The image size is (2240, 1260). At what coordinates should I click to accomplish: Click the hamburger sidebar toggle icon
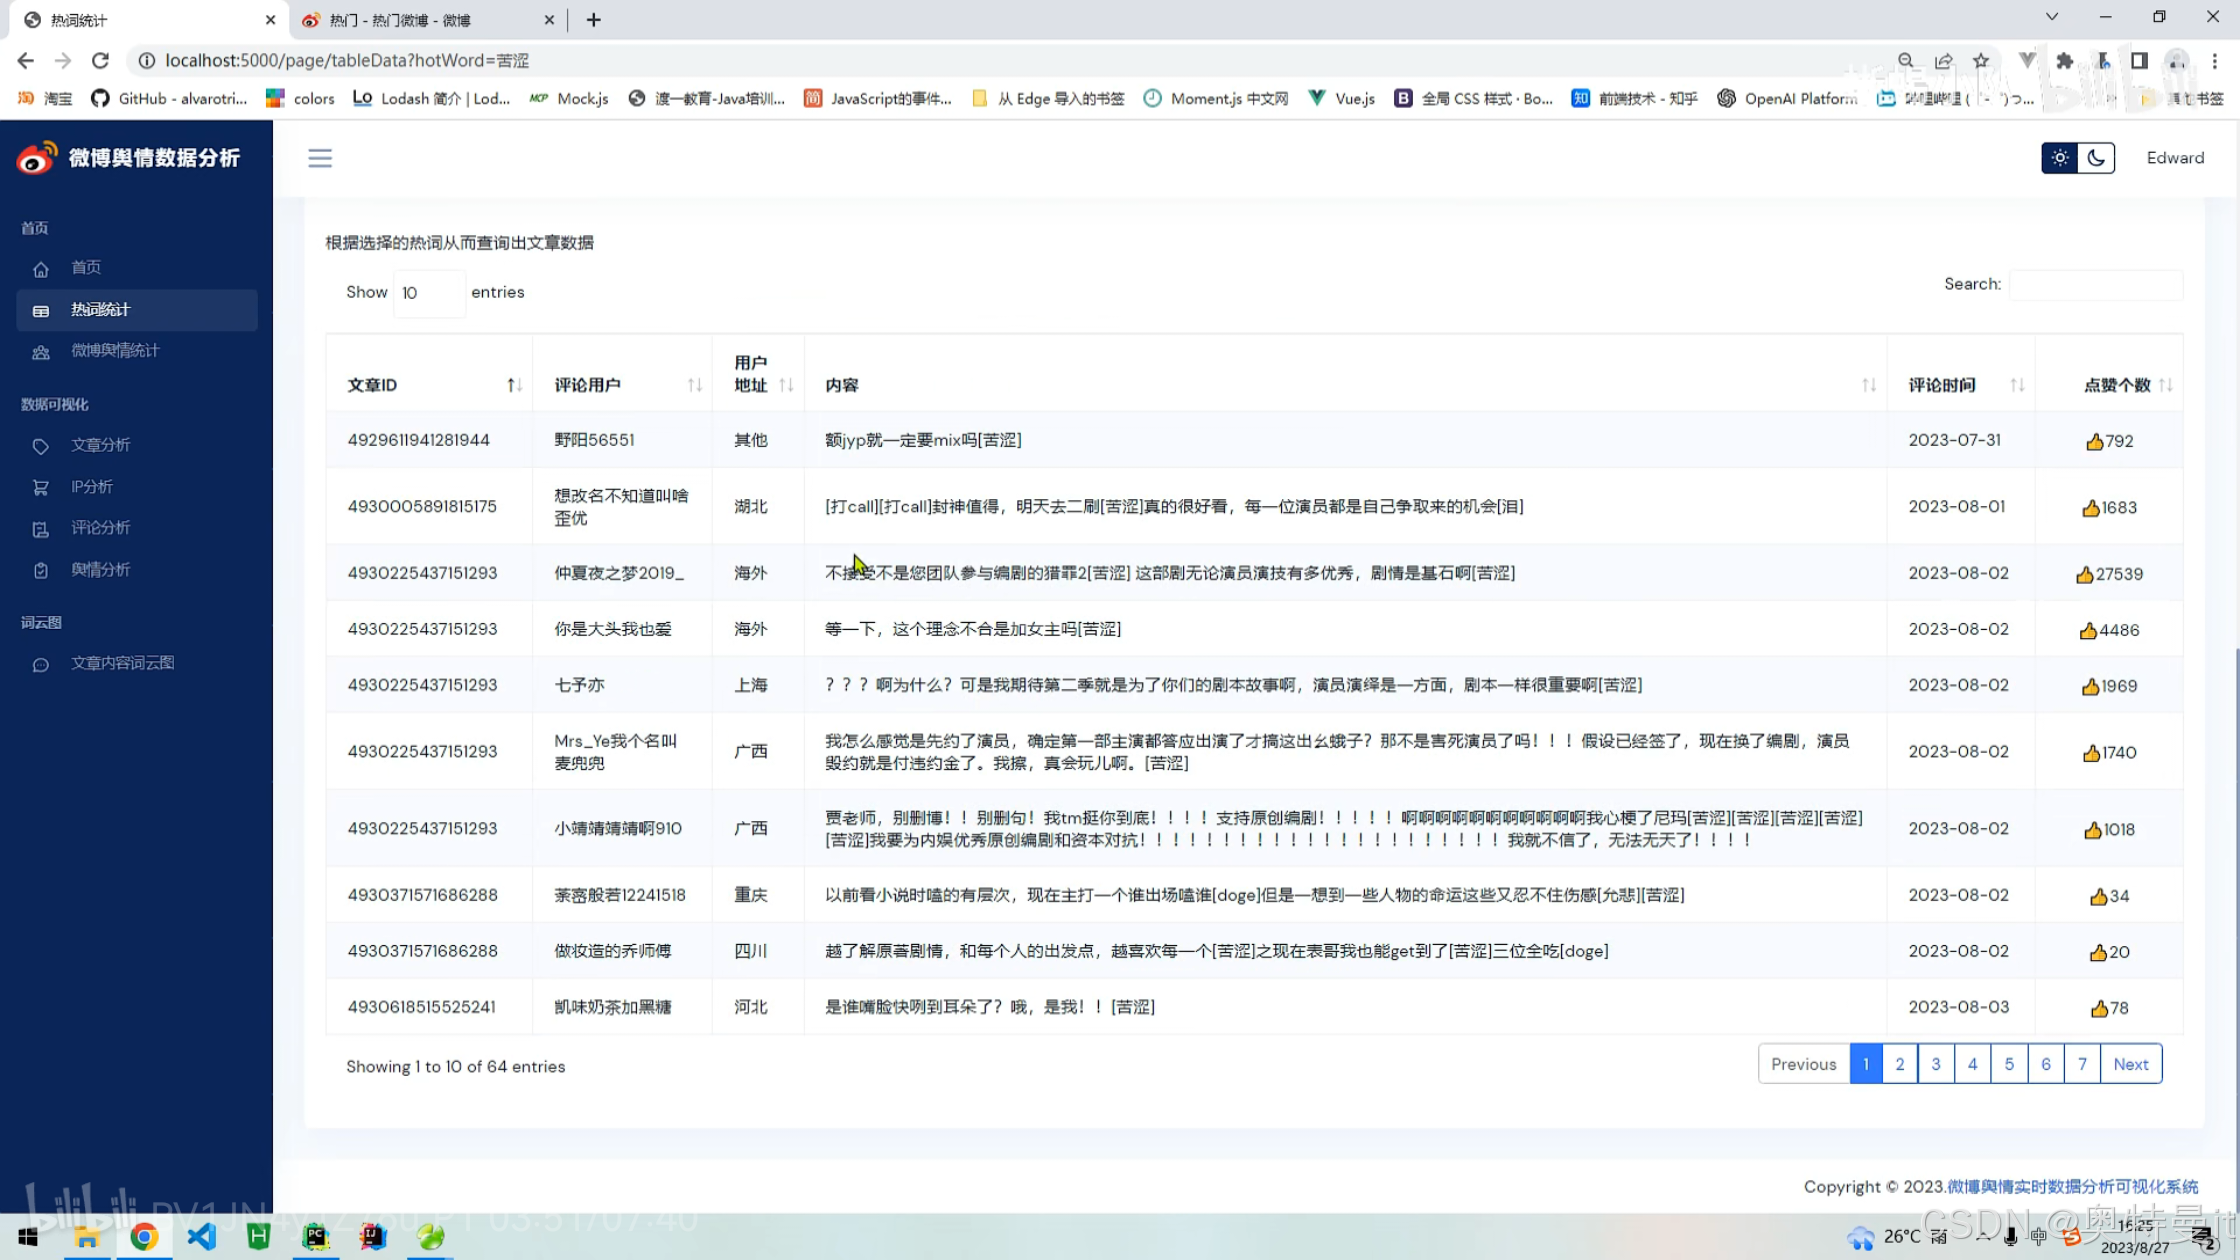[319, 158]
